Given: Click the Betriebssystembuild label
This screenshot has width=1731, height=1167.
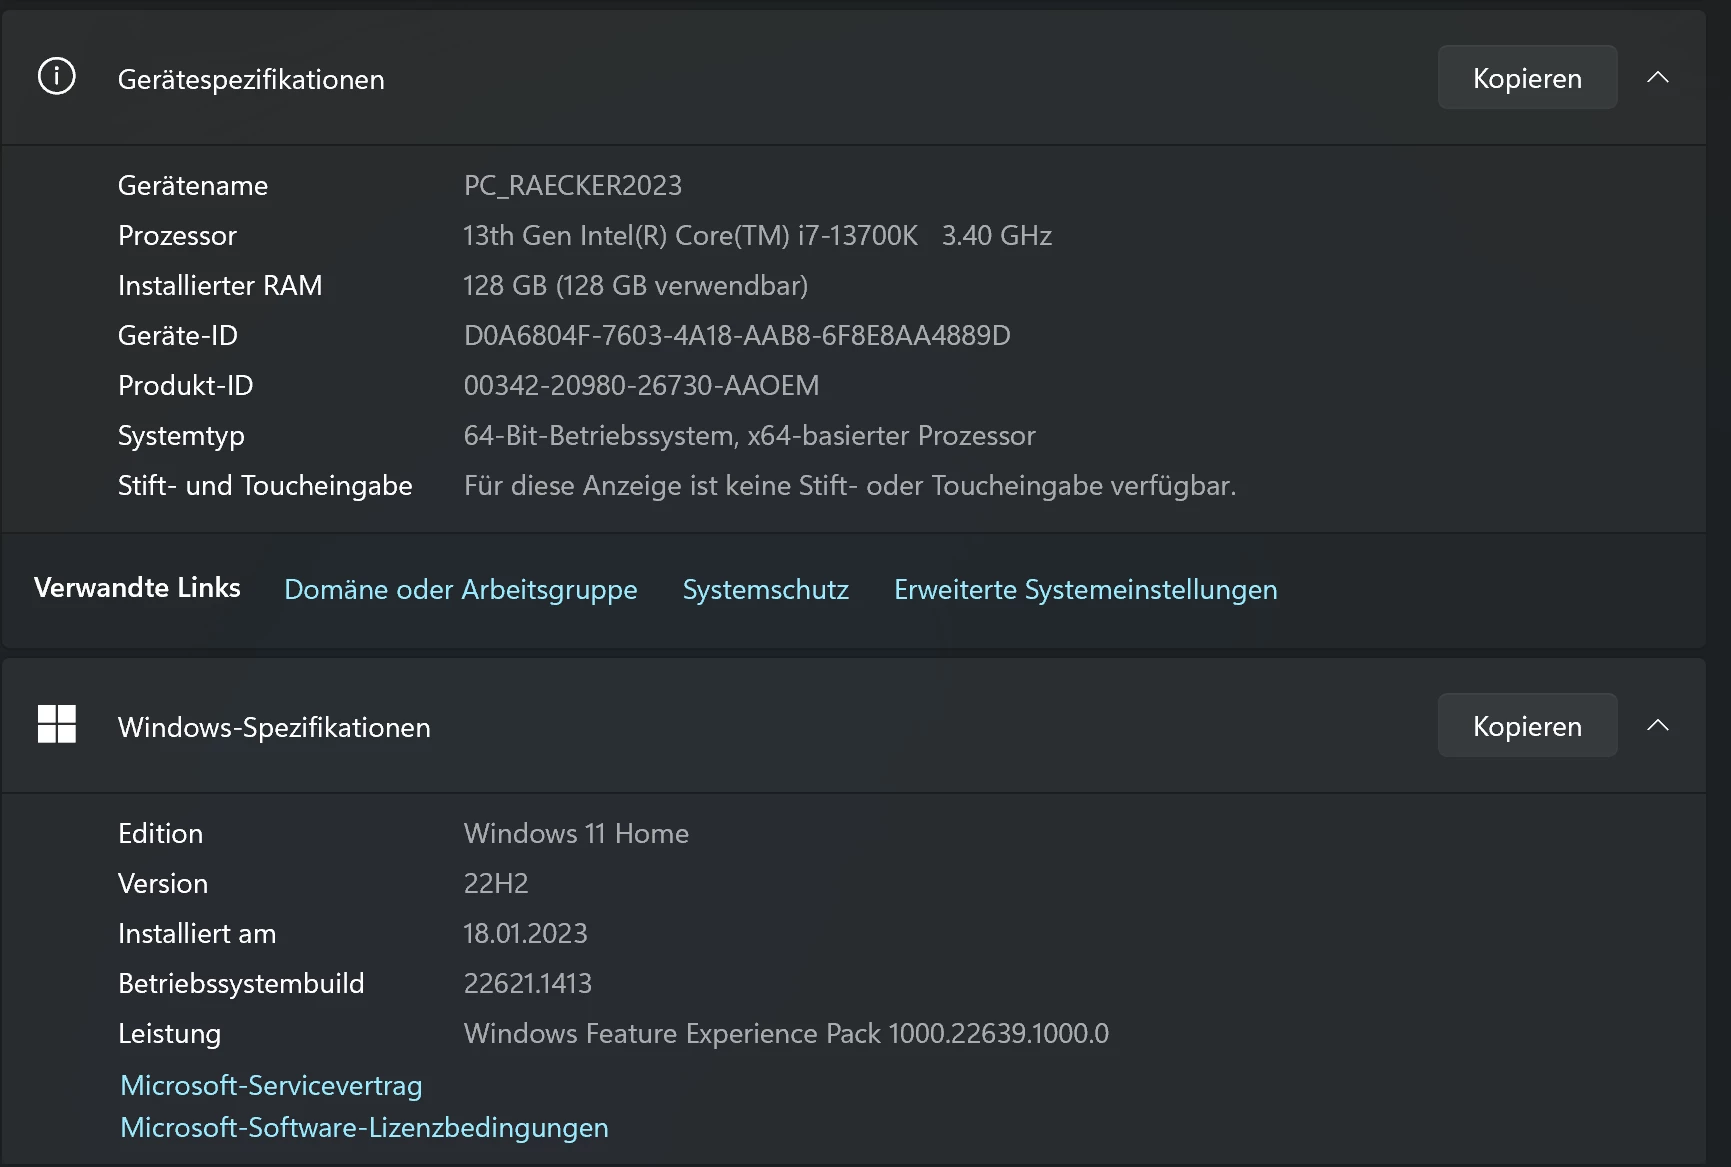Looking at the screenshot, I should point(241,983).
